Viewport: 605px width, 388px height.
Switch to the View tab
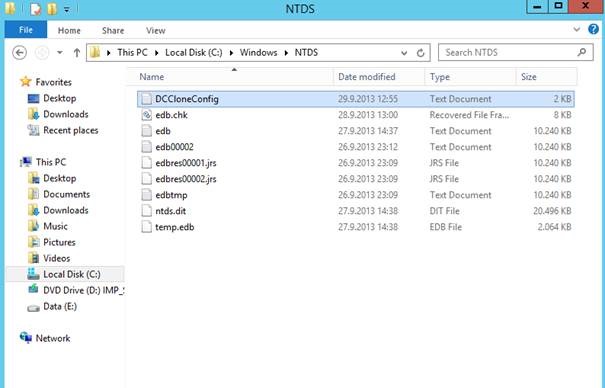(x=155, y=30)
